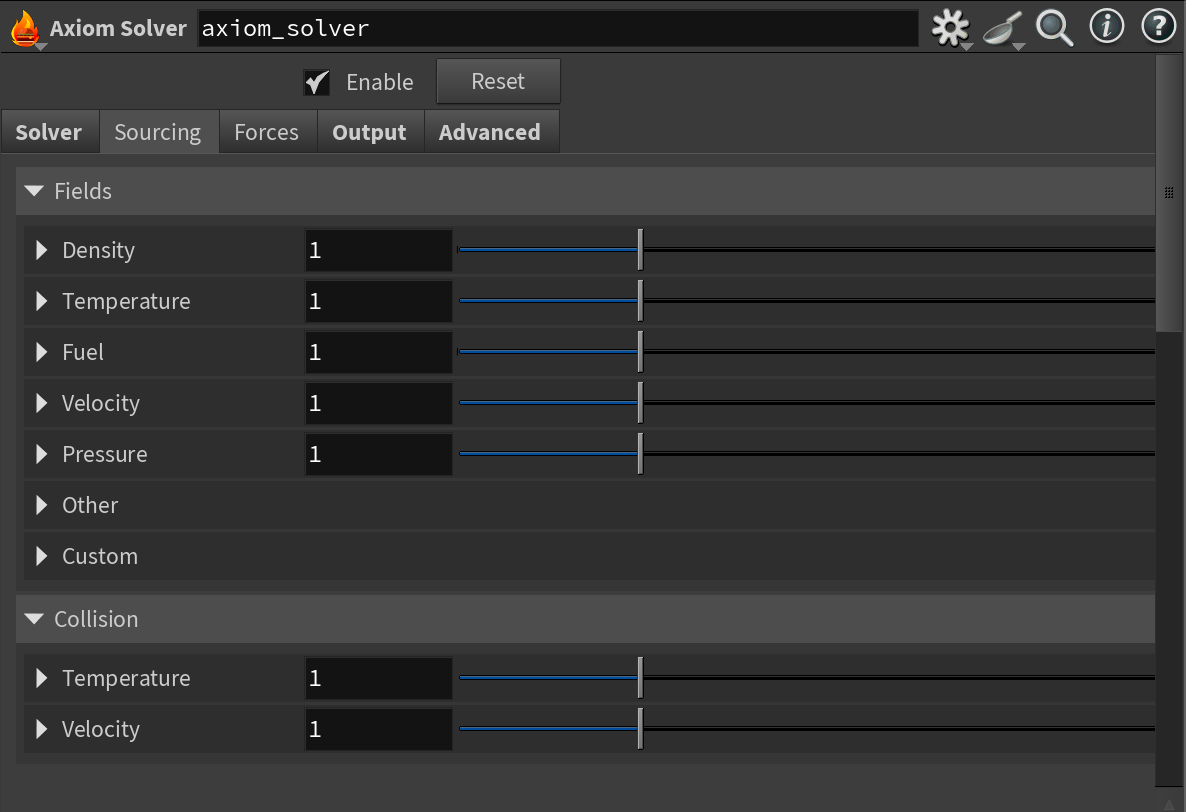Viewport: 1186px width, 812px height.
Task: Click the node name field axiom_solver
Action: click(557, 28)
